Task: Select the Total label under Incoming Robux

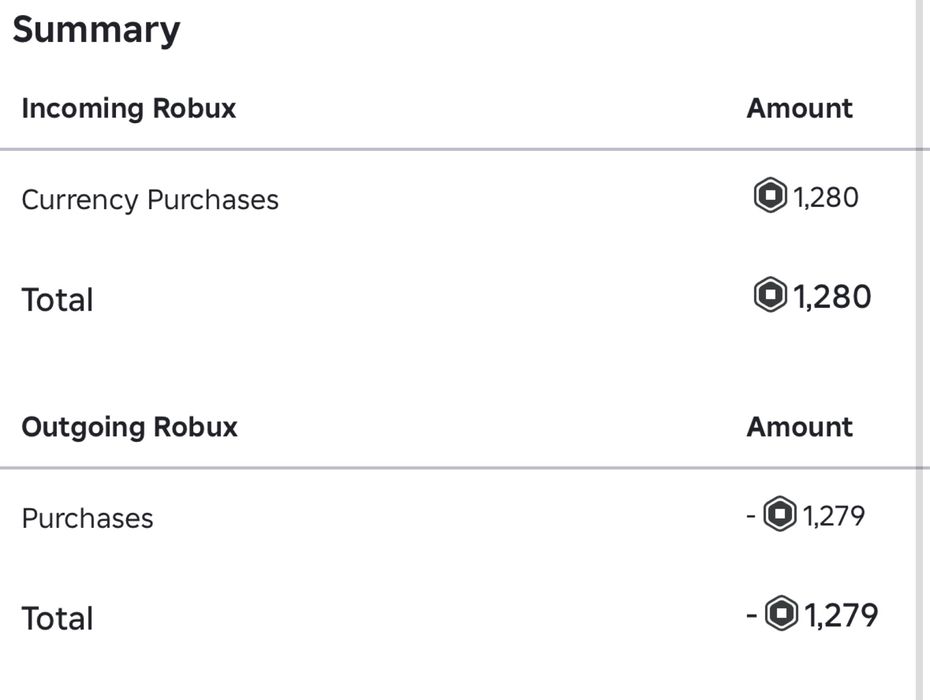Action: pyautogui.click(x=57, y=300)
